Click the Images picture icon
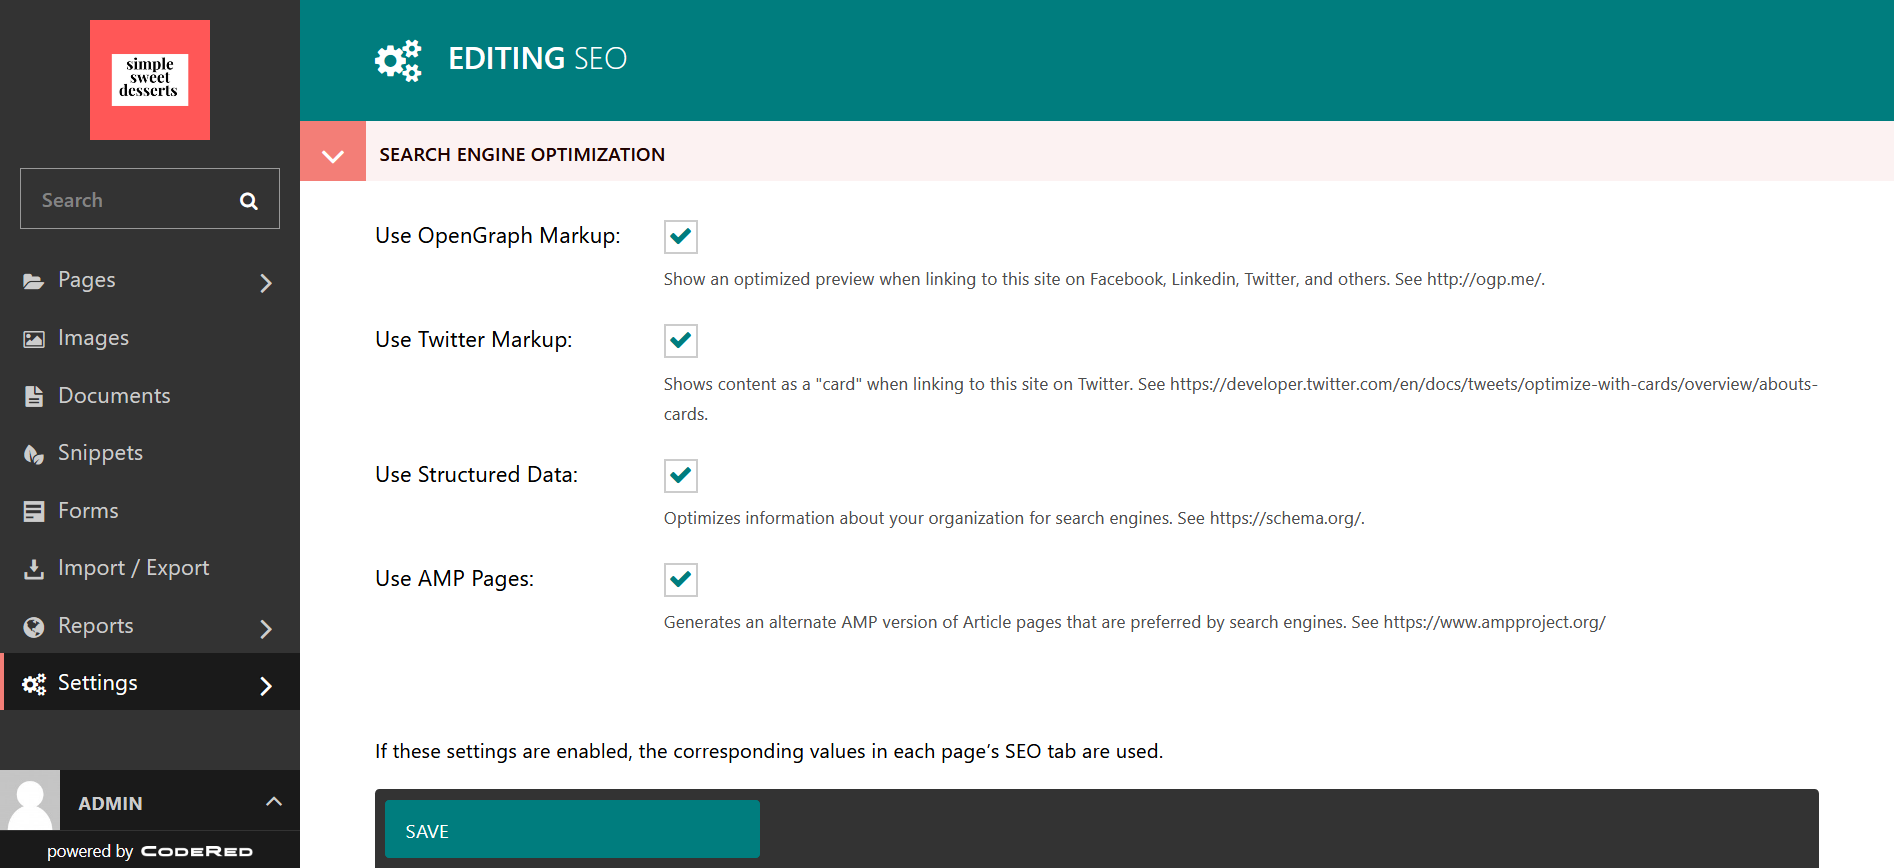 pos(34,339)
